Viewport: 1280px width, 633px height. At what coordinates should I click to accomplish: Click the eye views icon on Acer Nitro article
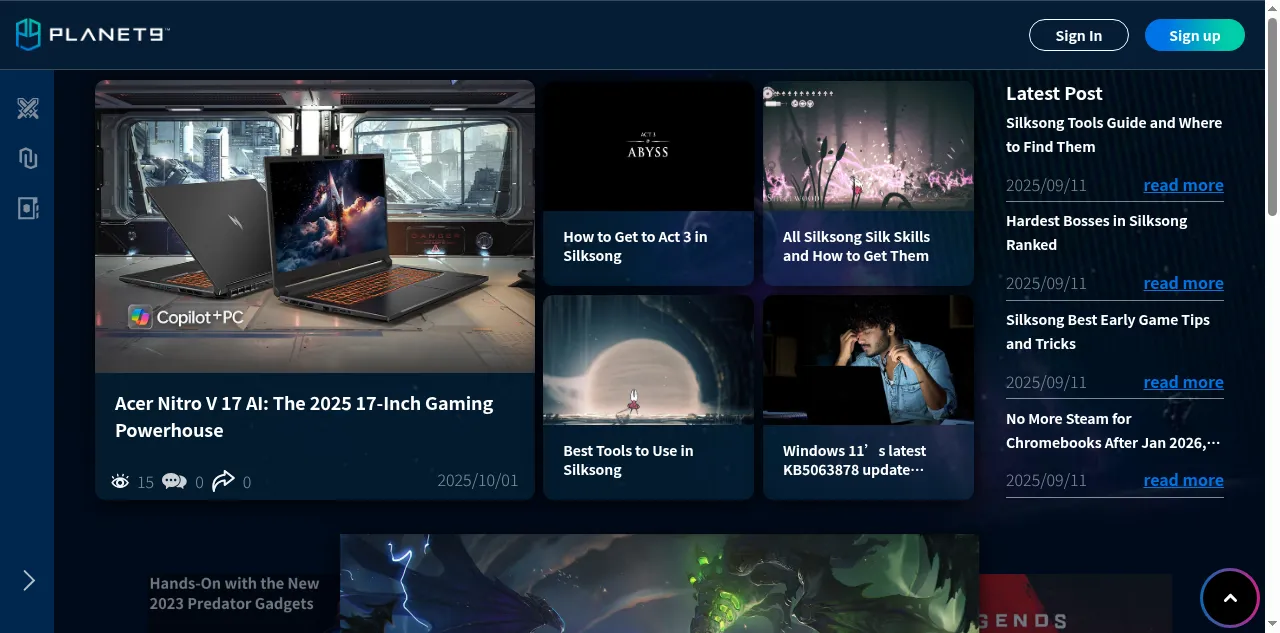tap(120, 482)
